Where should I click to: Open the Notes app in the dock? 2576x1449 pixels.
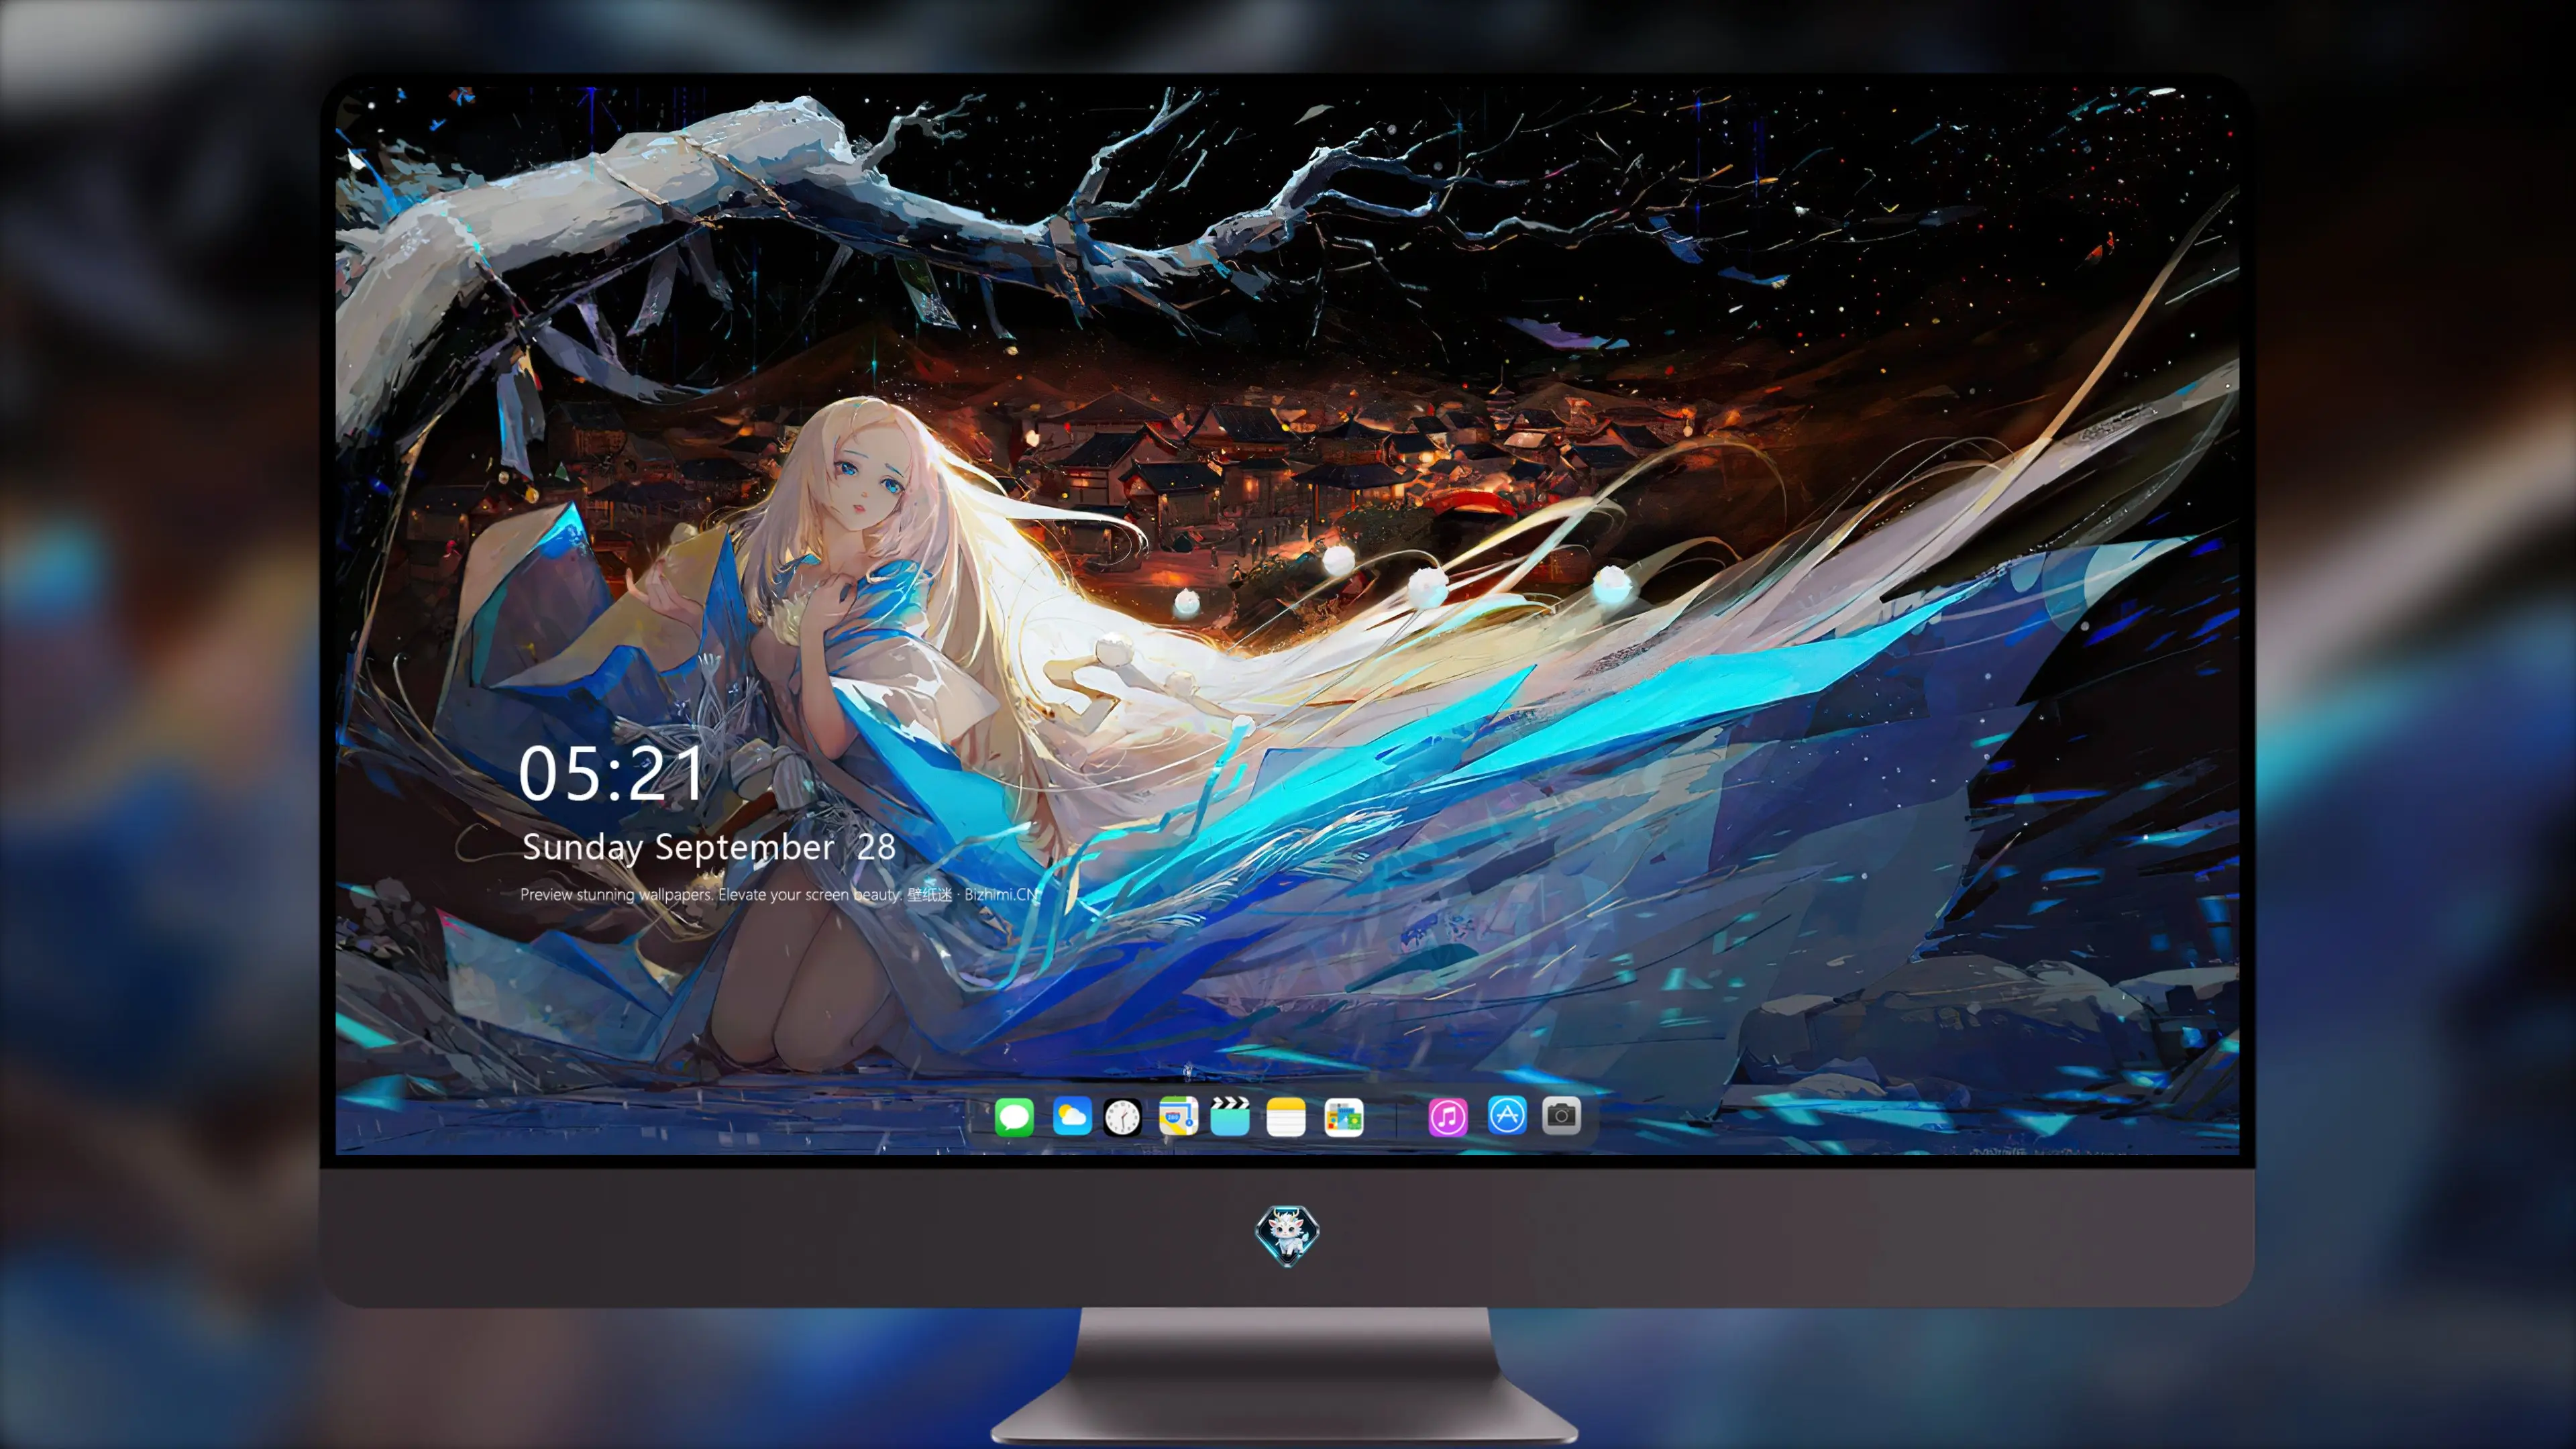pos(1286,1117)
